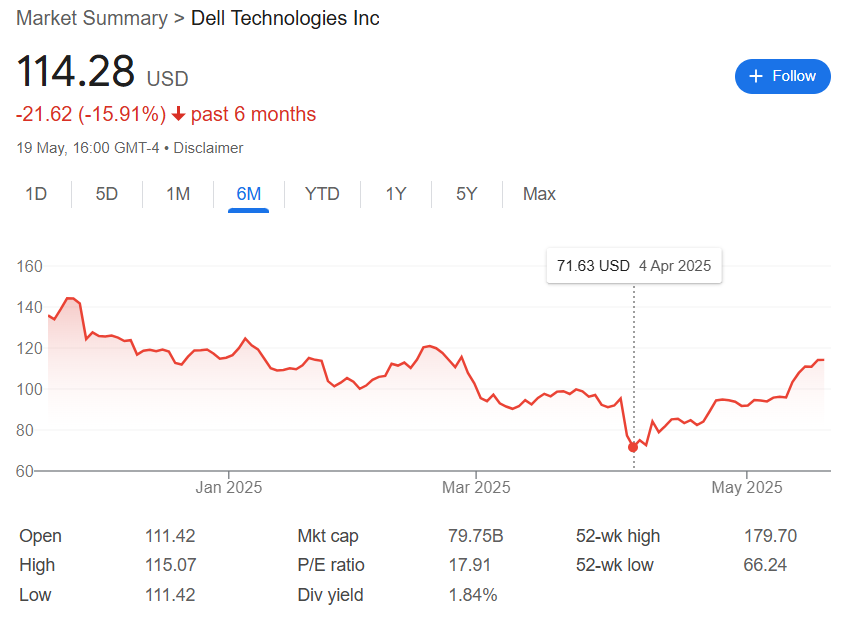This screenshot has width=847, height=618.
Task: Click the Jan 2025 axis label
Action: click(229, 488)
